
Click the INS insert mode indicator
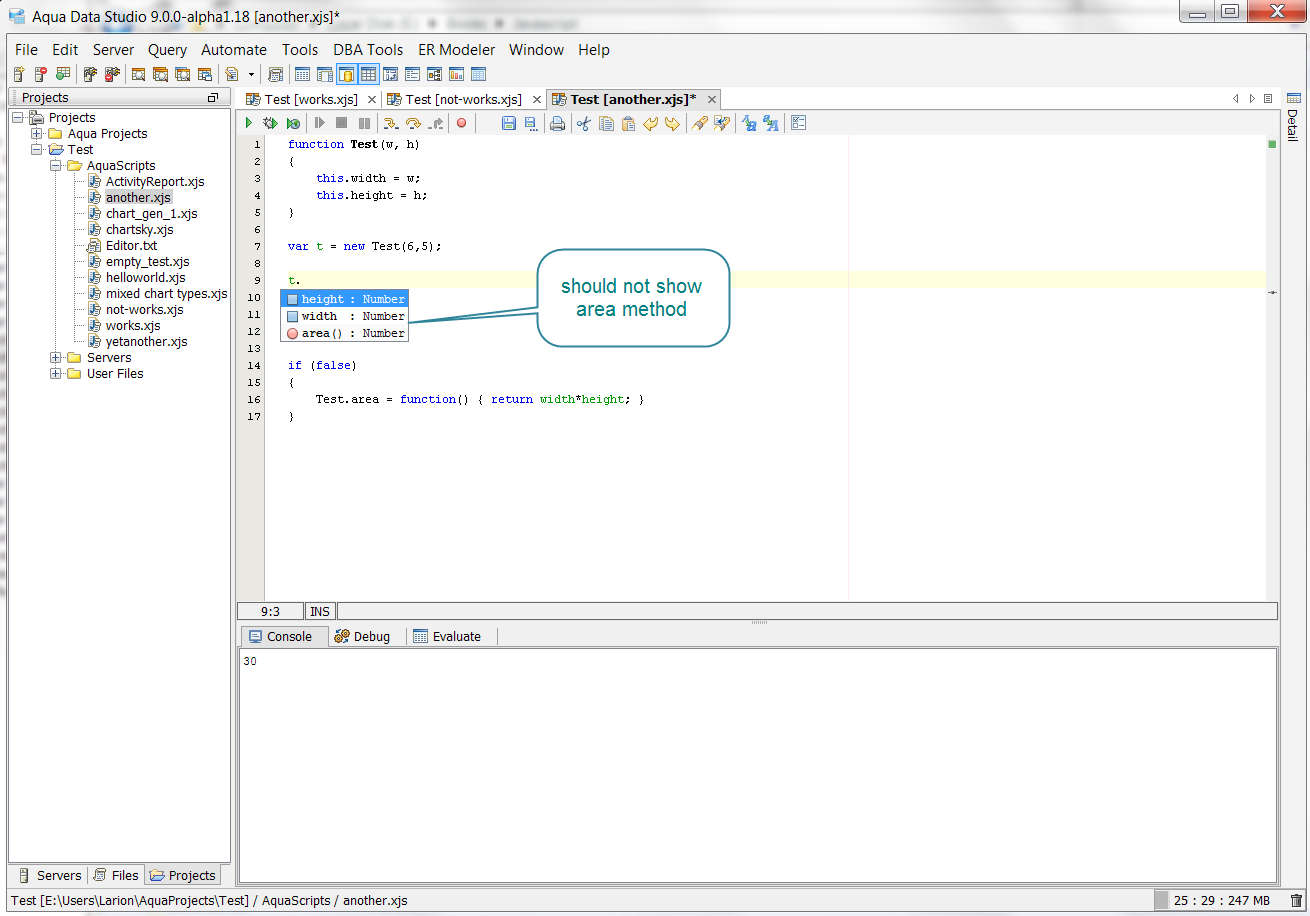coord(320,611)
